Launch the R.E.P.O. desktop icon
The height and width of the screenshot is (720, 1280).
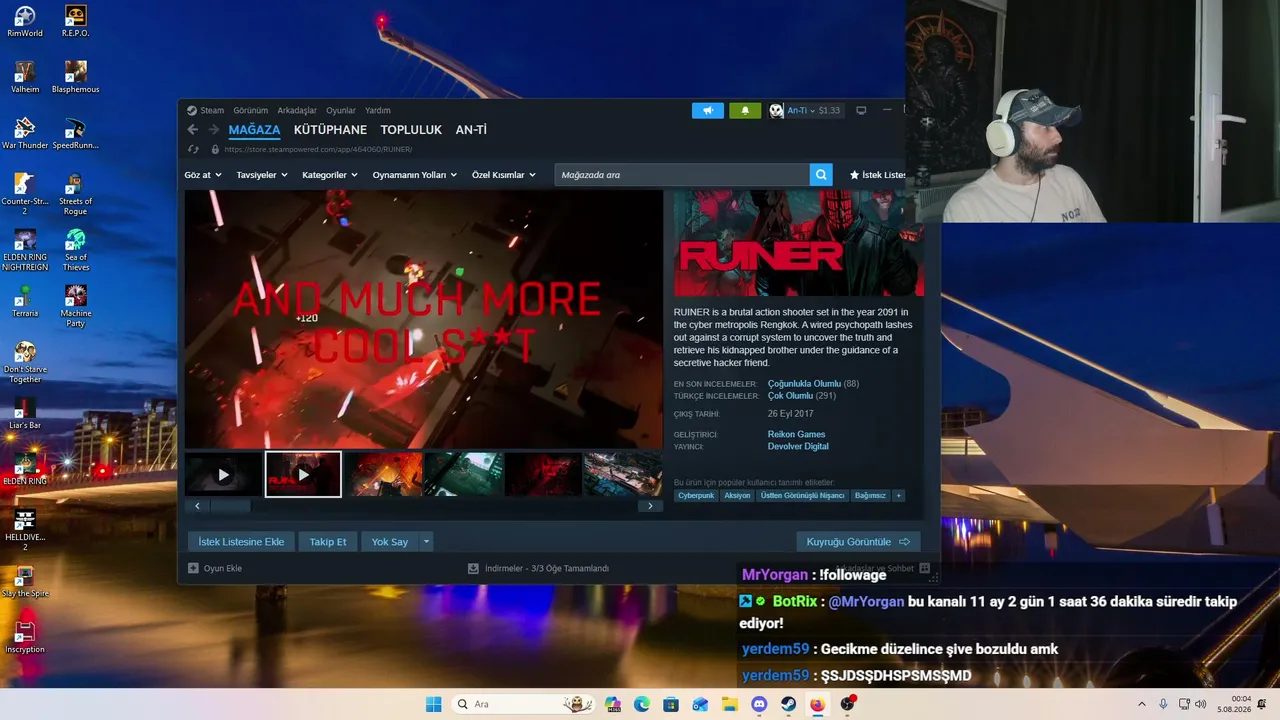tap(75, 21)
